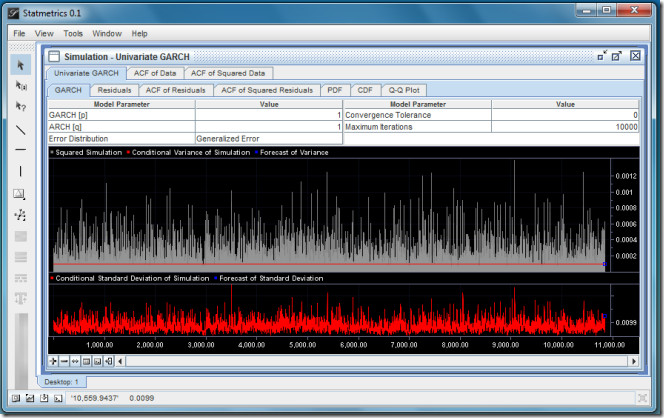Click the chart zoom-in plus button
The height and width of the screenshot is (418, 664).
point(53,361)
